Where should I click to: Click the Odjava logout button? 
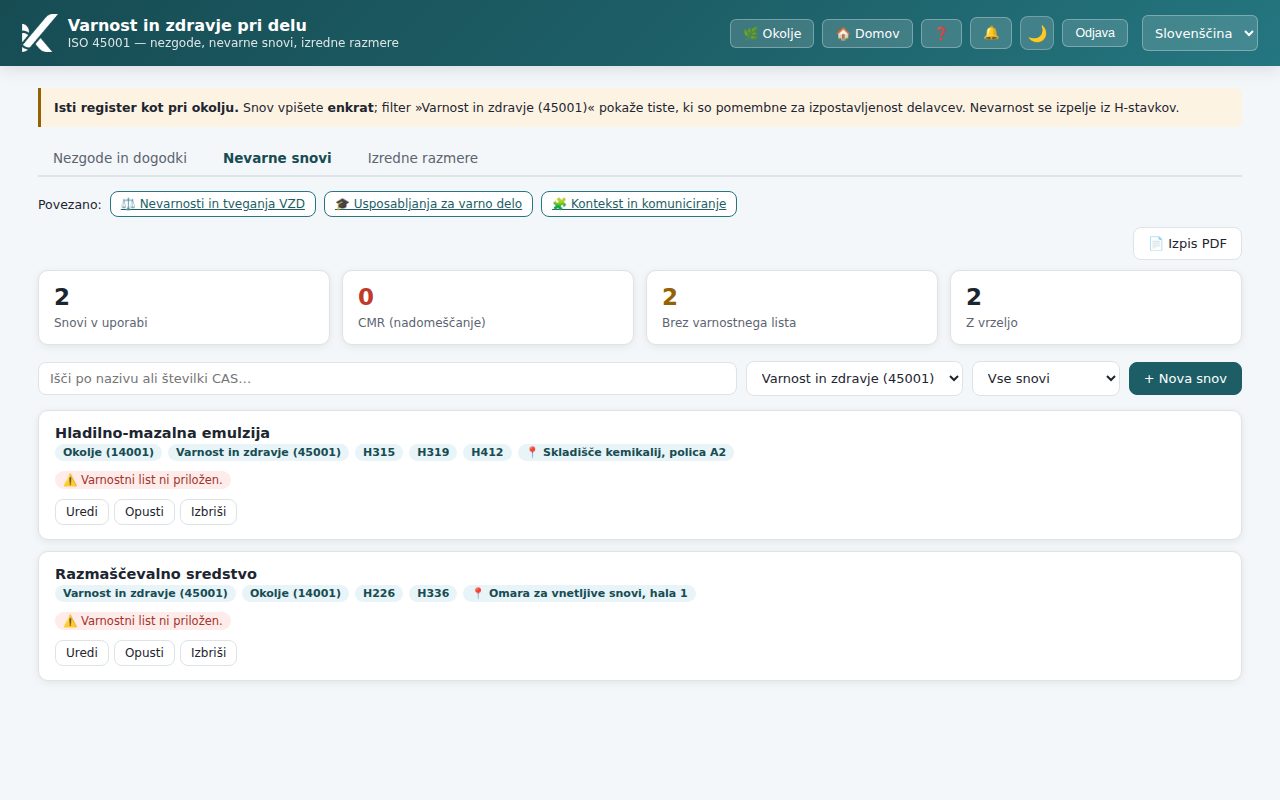tap(1095, 33)
